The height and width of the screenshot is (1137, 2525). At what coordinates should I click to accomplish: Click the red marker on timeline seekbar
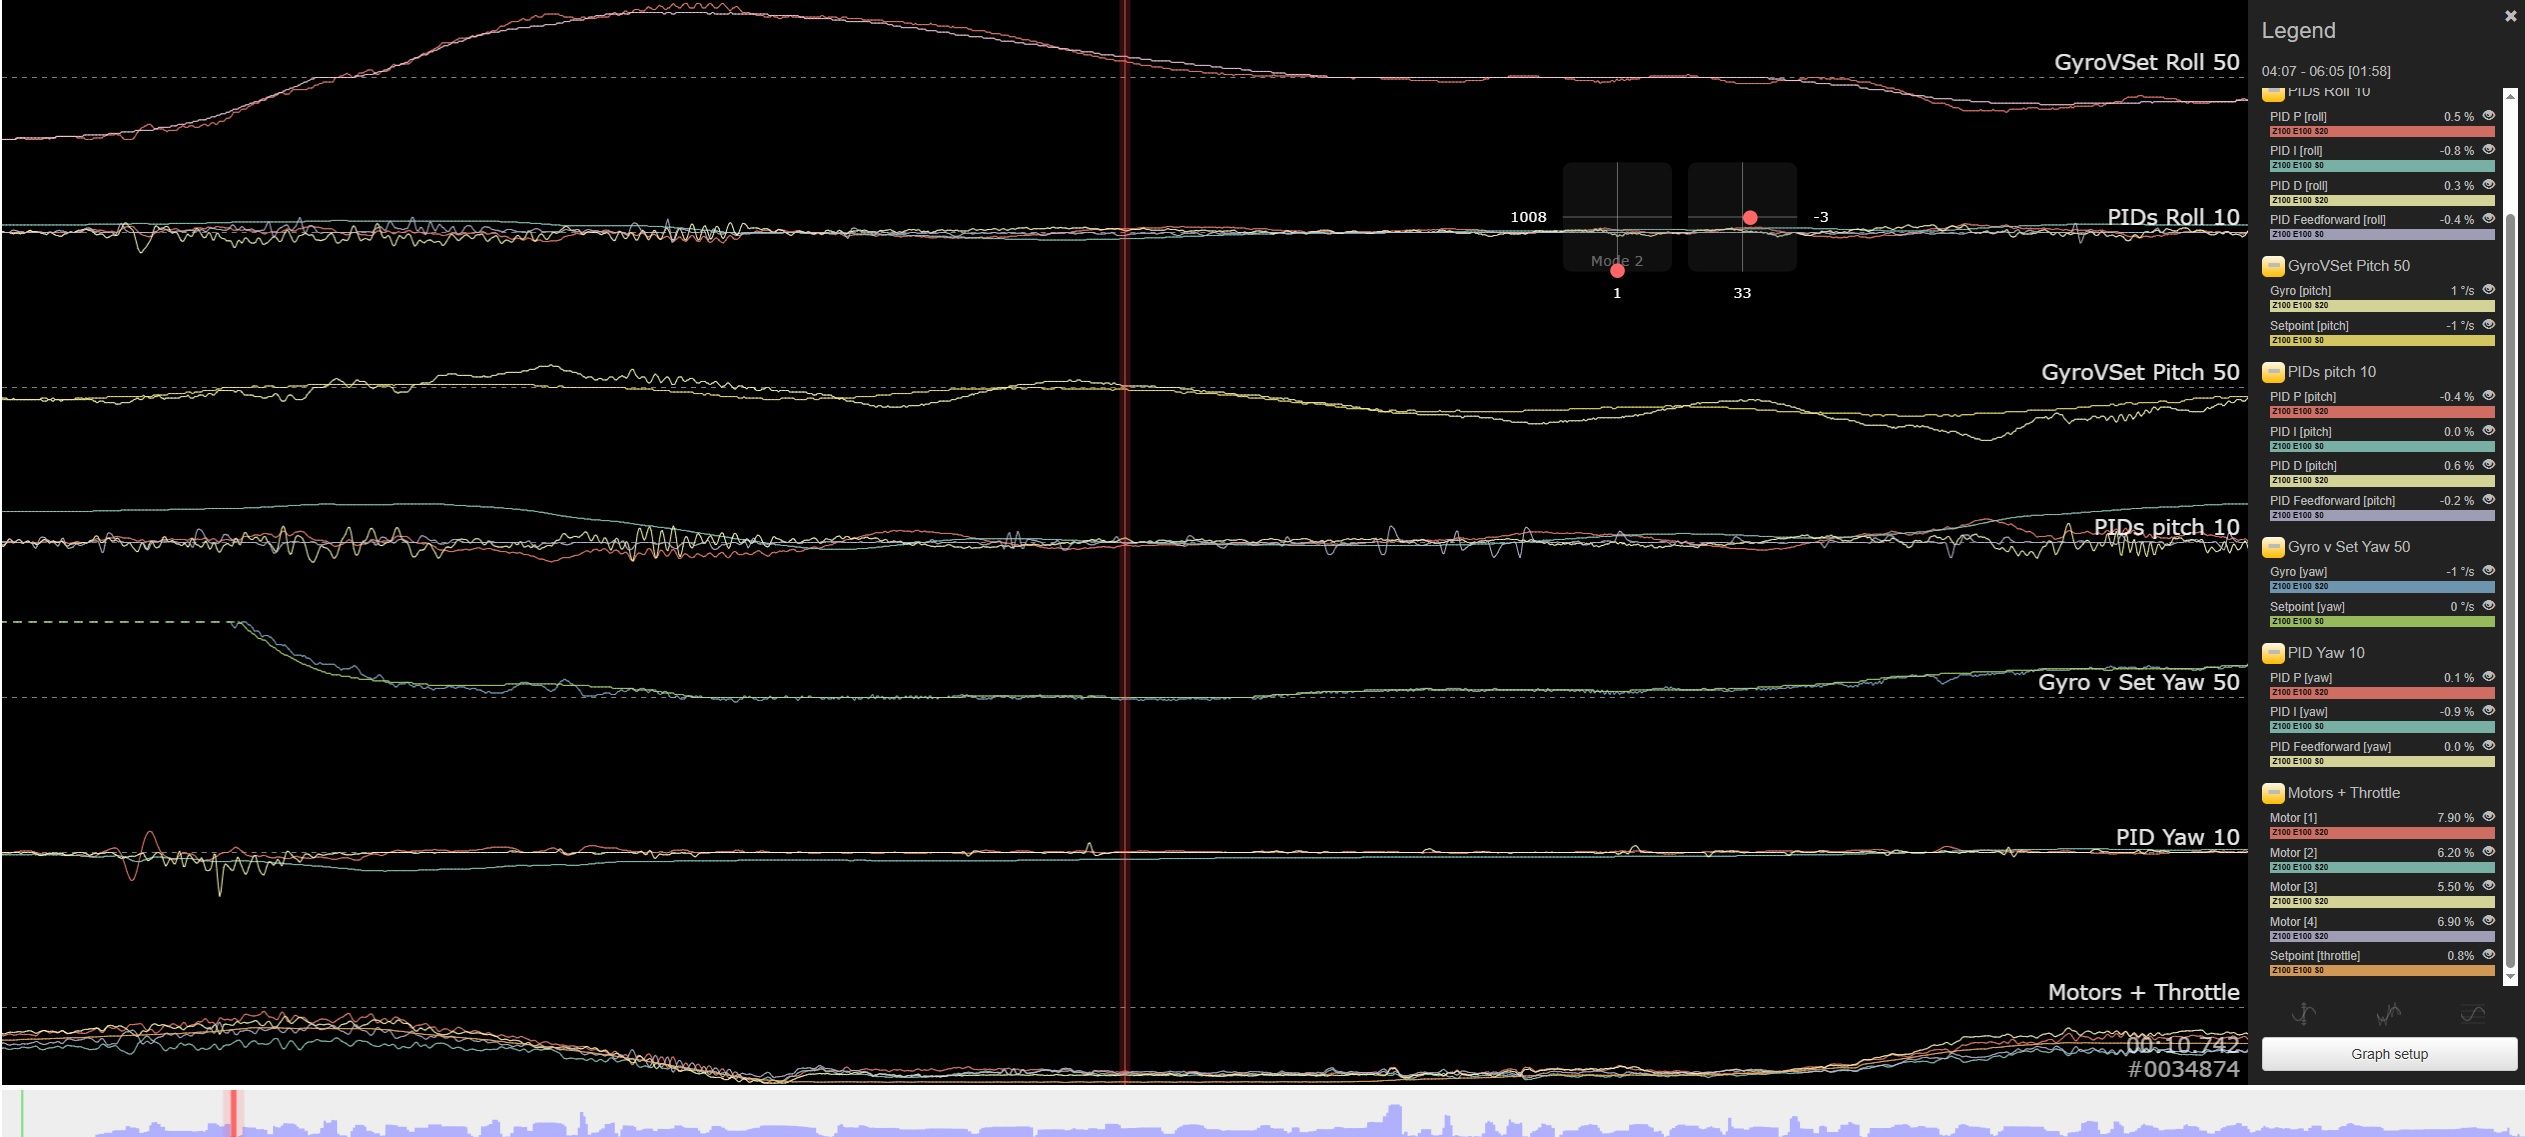233,1112
